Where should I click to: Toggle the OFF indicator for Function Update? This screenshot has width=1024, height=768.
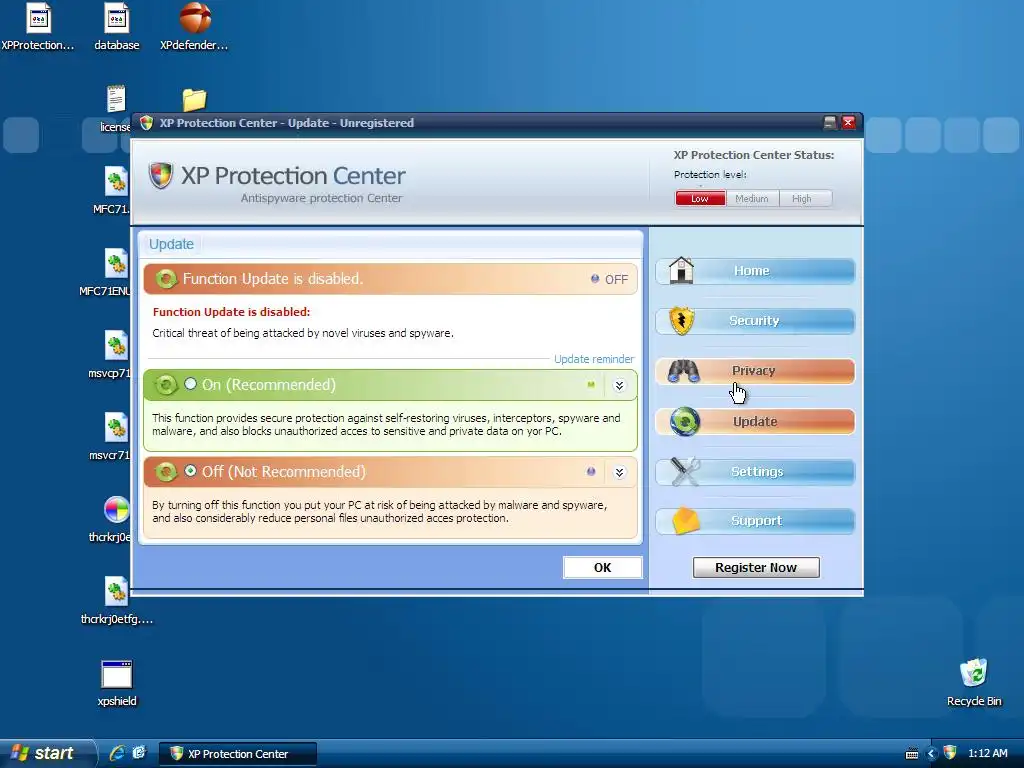click(609, 280)
